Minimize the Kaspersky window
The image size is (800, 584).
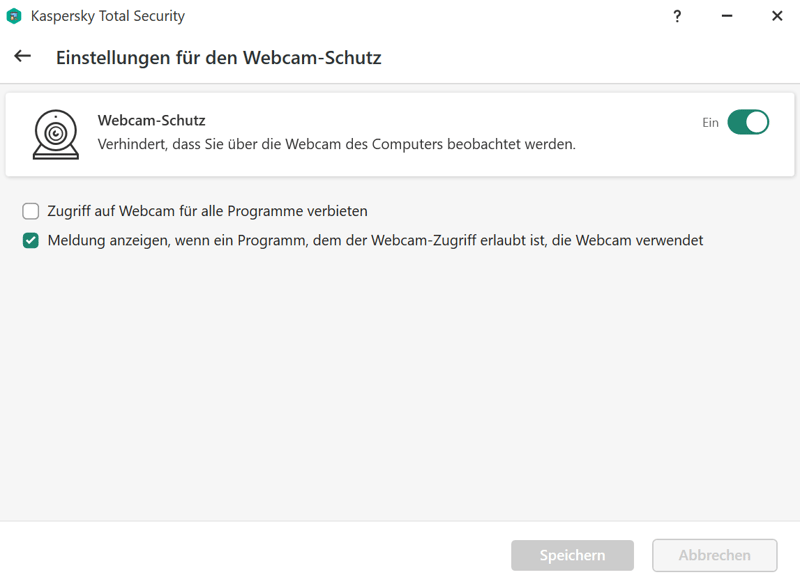click(x=727, y=16)
